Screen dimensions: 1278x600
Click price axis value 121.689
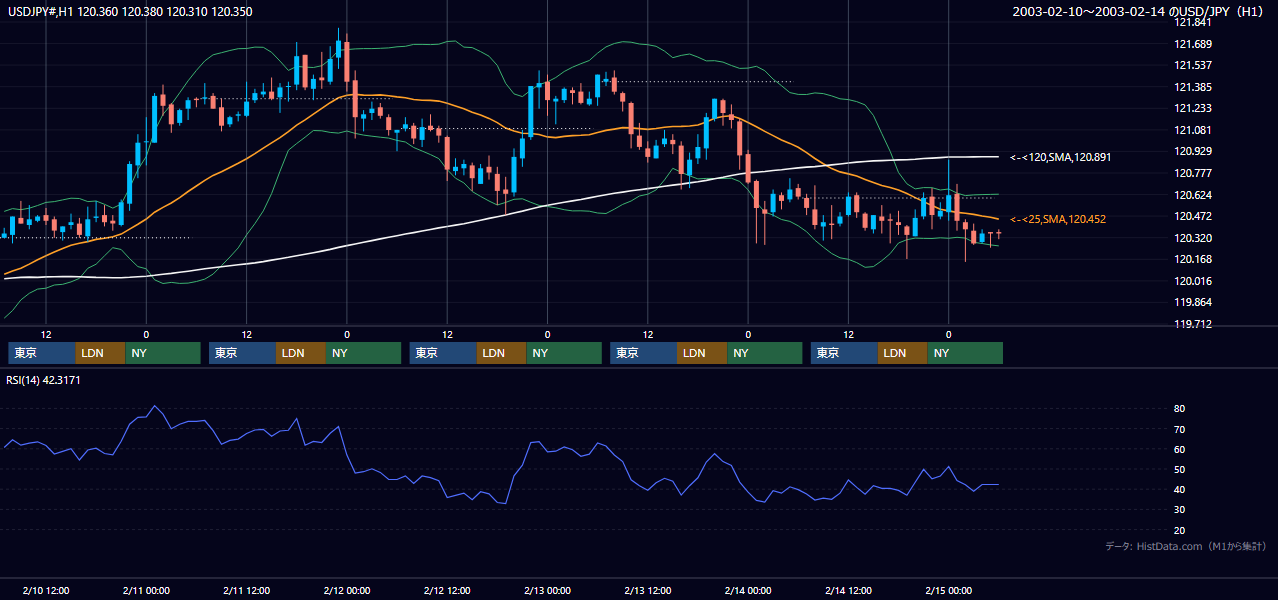point(1194,44)
